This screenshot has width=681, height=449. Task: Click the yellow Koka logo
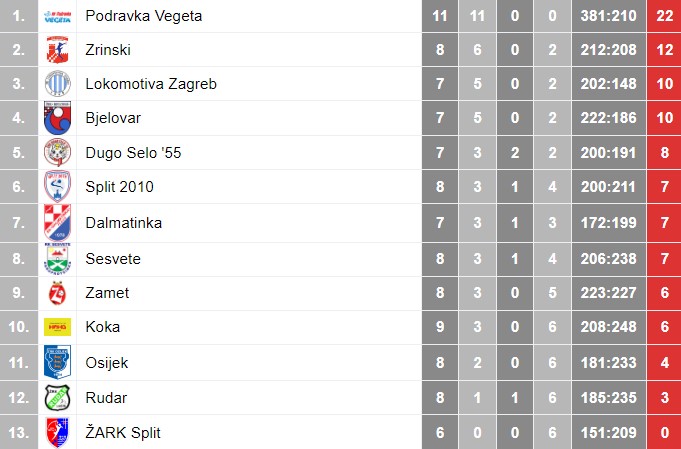coord(57,327)
